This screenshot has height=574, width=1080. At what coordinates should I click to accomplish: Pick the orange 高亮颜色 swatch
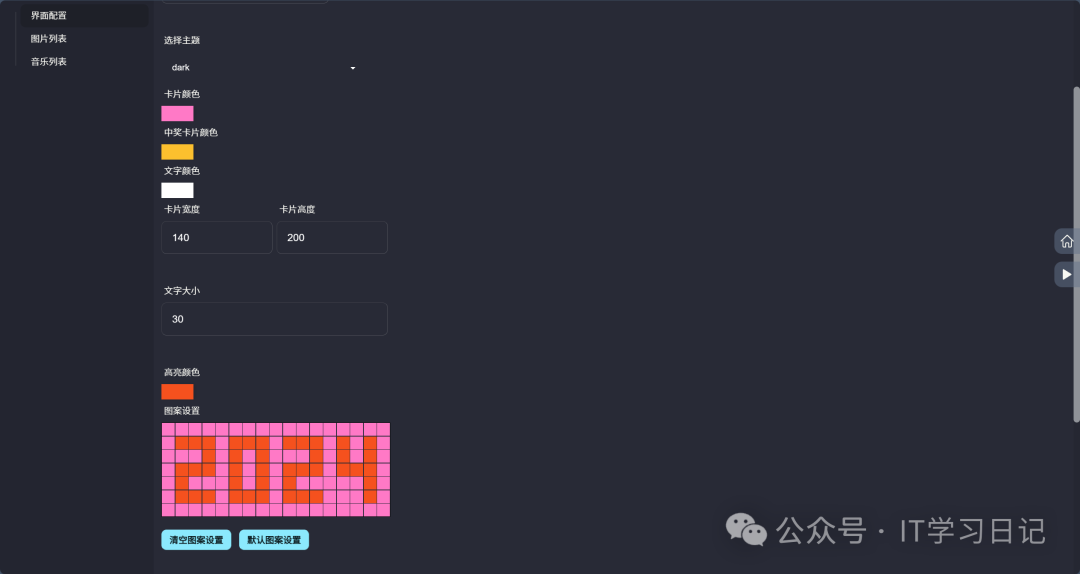click(177, 391)
